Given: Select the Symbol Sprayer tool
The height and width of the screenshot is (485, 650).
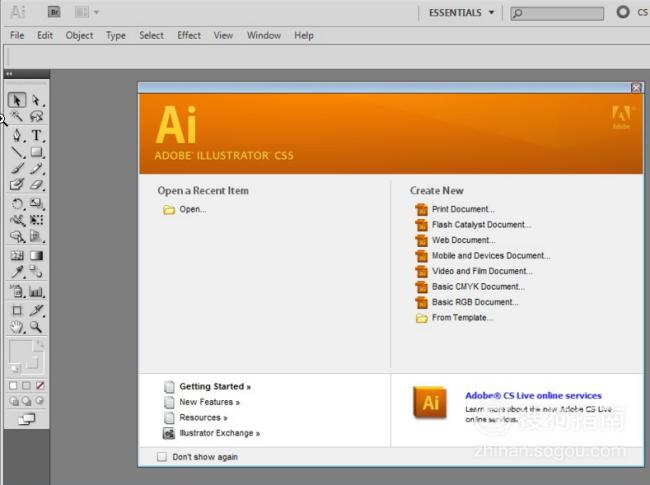Looking at the screenshot, I should point(17,291).
